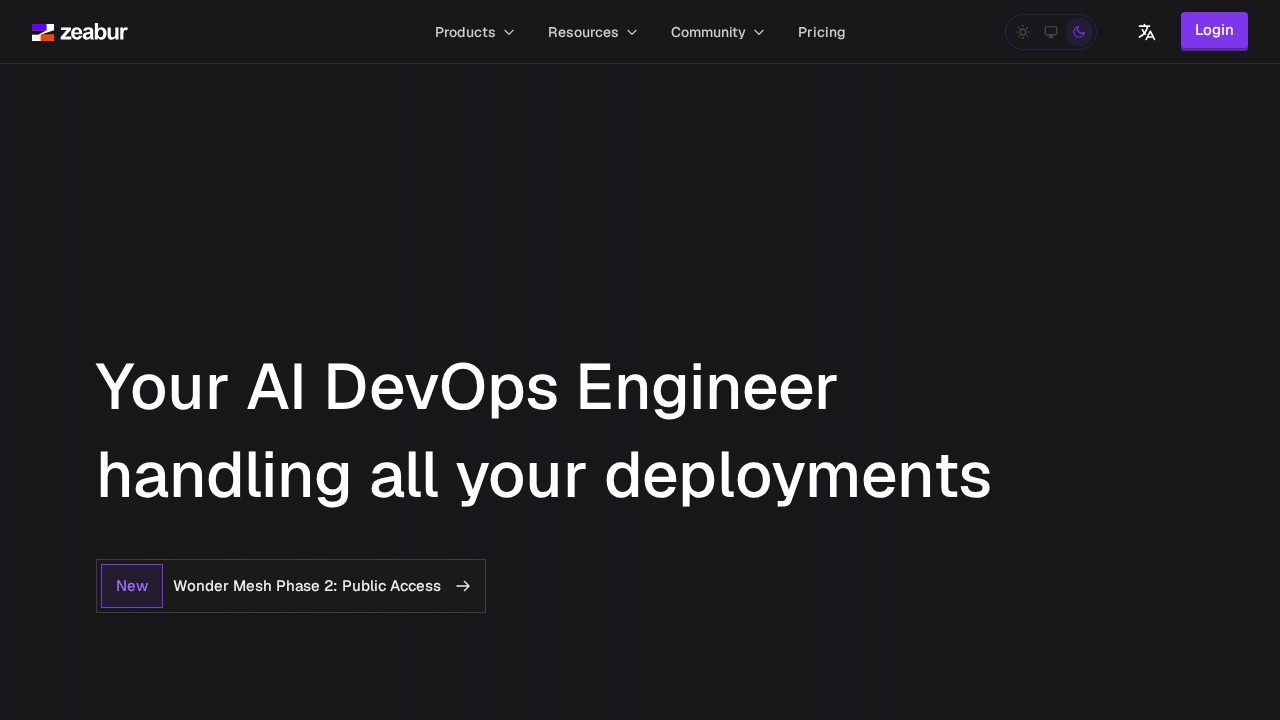Screen dimensions: 1280x720
Task: Select dark theme moon icon
Action: (x=1079, y=32)
